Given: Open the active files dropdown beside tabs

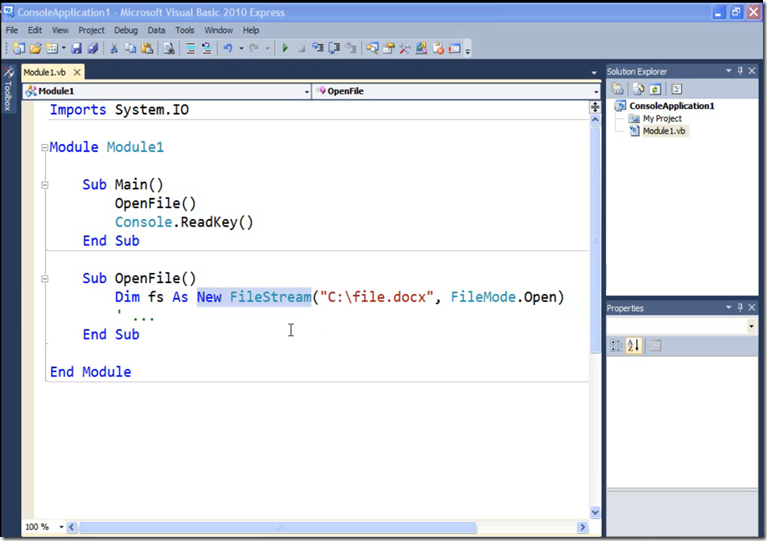Looking at the screenshot, I should click(x=594, y=73).
